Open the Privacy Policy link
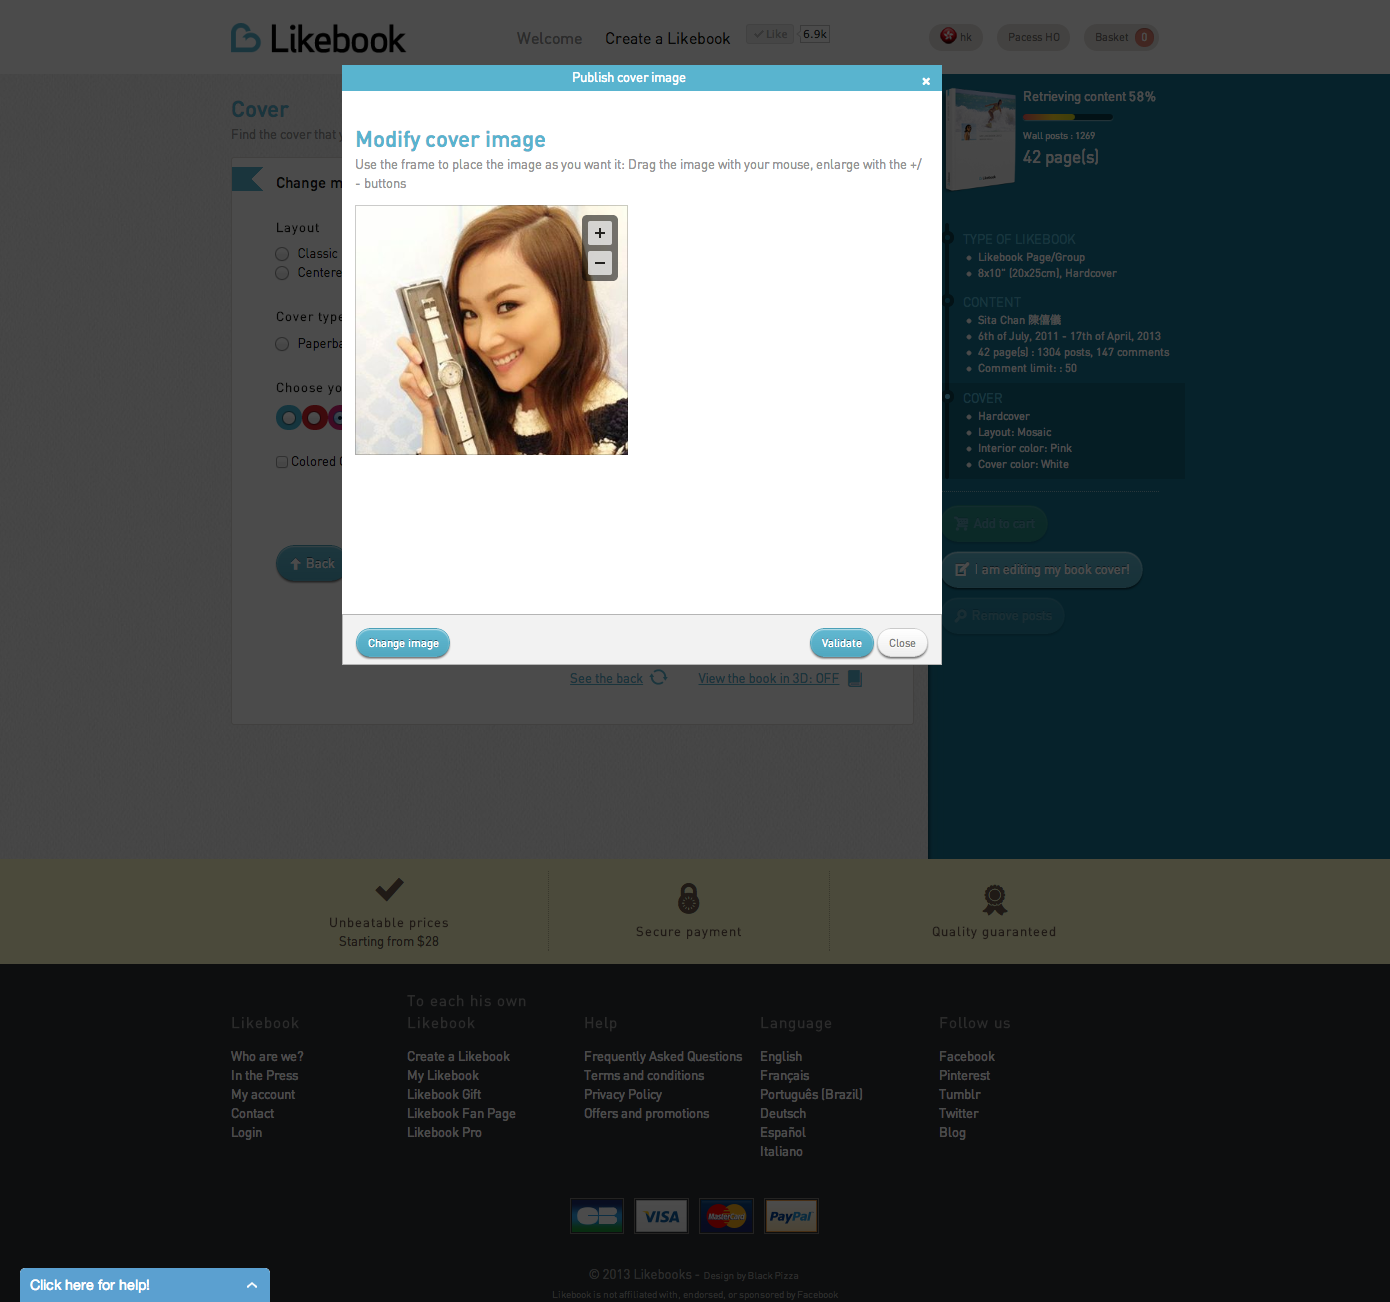1390x1302 pixels. pos(623,1094)
